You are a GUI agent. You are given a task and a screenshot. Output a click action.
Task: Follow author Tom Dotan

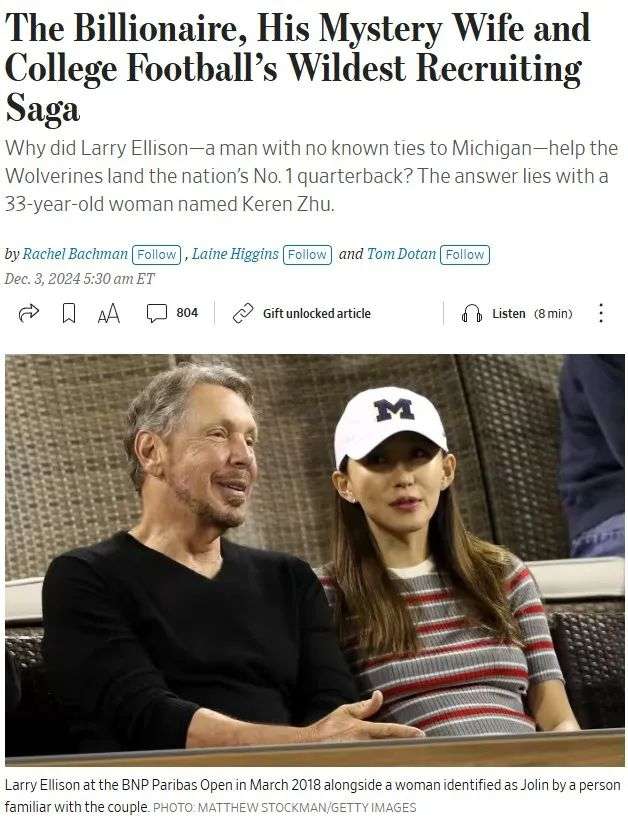click(x=465, y=255)
